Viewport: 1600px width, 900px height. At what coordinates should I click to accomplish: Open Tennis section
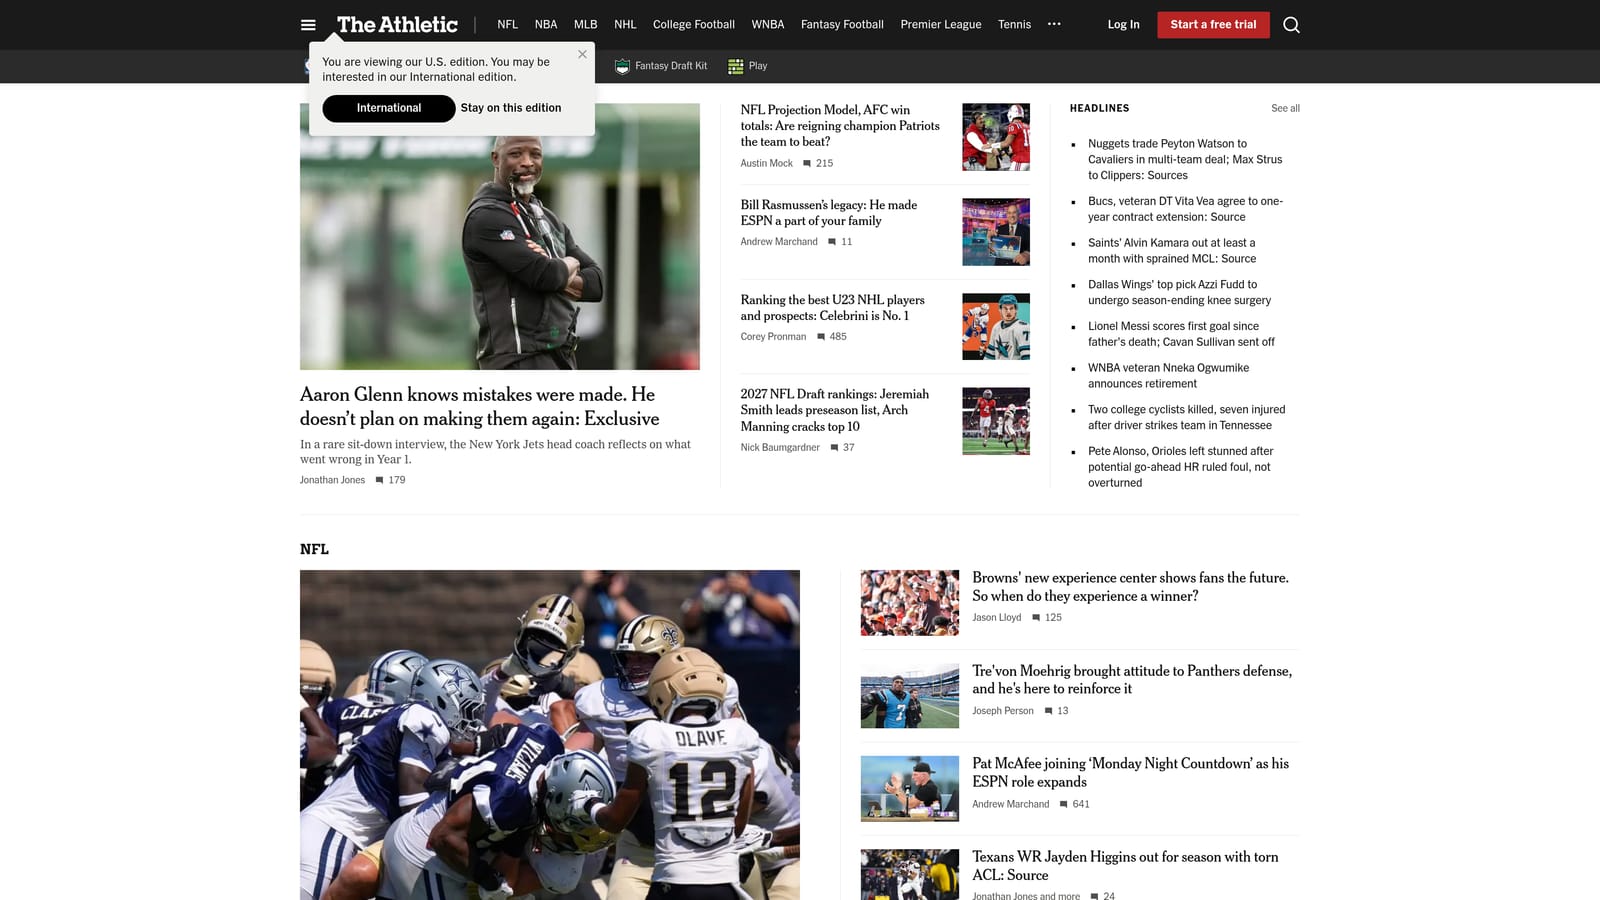pos(1014,24)
